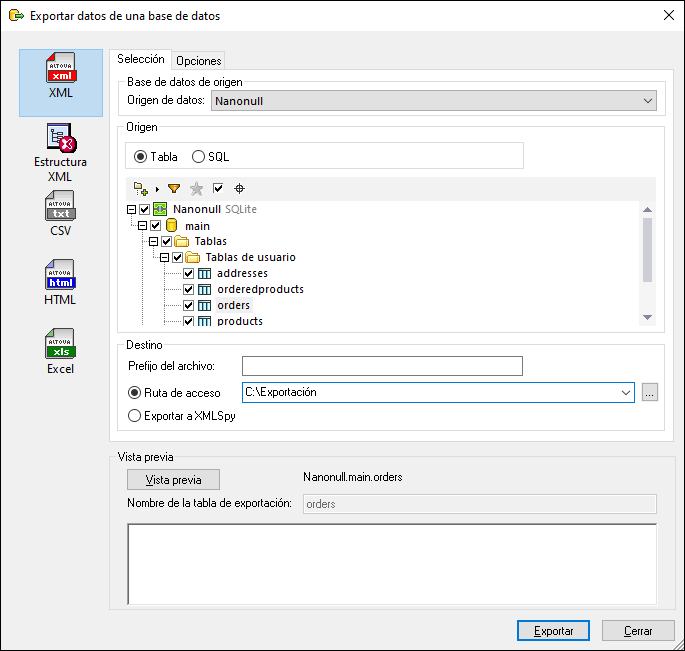Select the SQL radio button
Viewport: 685px width, 651px height.
point(198,156)
